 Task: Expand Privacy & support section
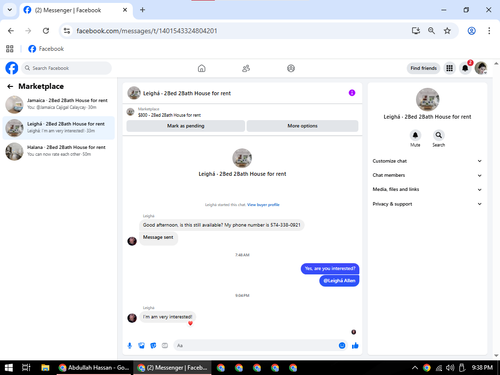tap(427, 204)
